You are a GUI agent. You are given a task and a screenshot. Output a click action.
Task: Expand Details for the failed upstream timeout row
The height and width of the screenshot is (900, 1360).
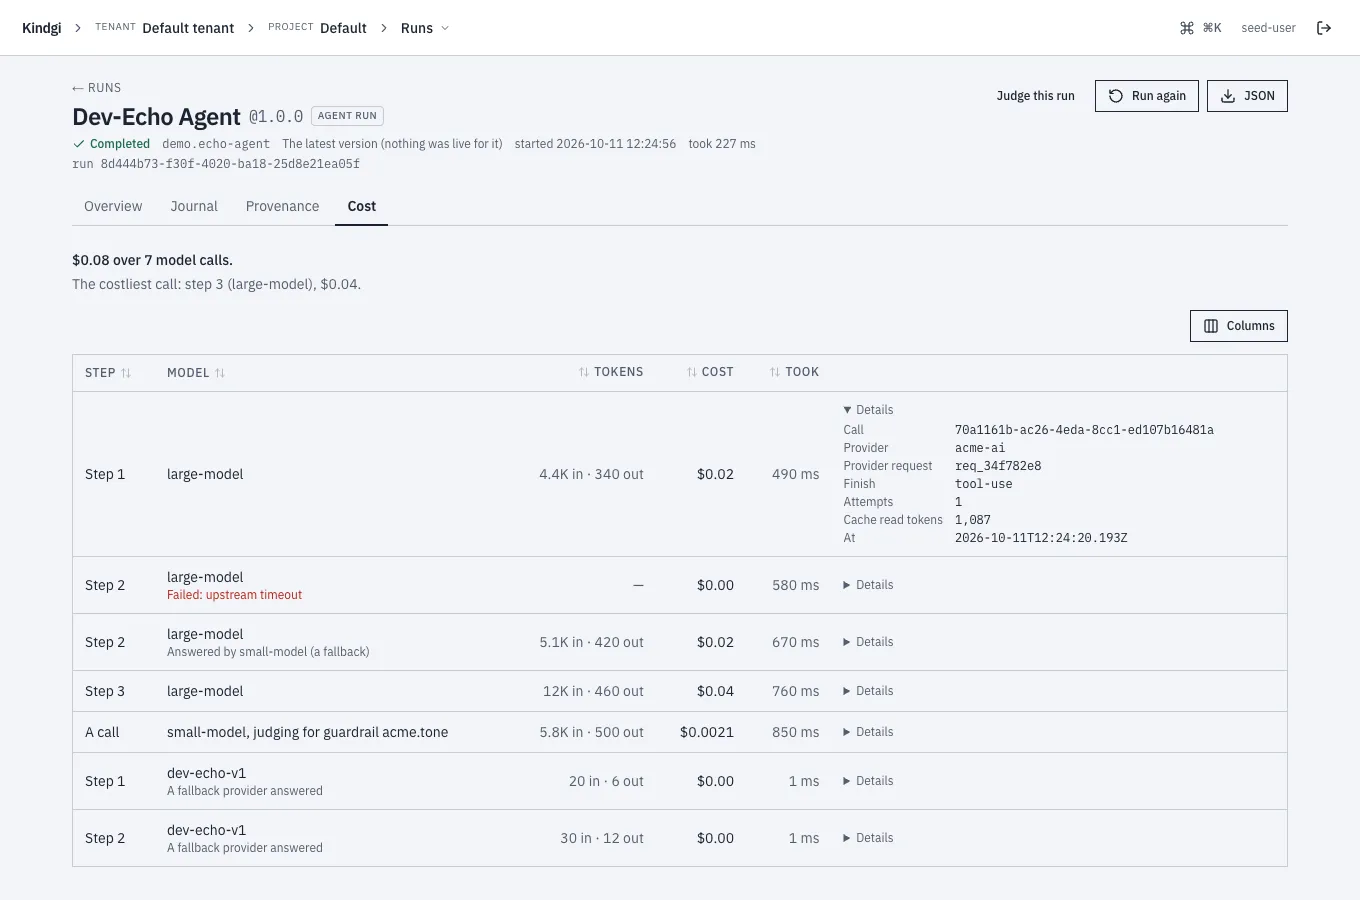868,585
